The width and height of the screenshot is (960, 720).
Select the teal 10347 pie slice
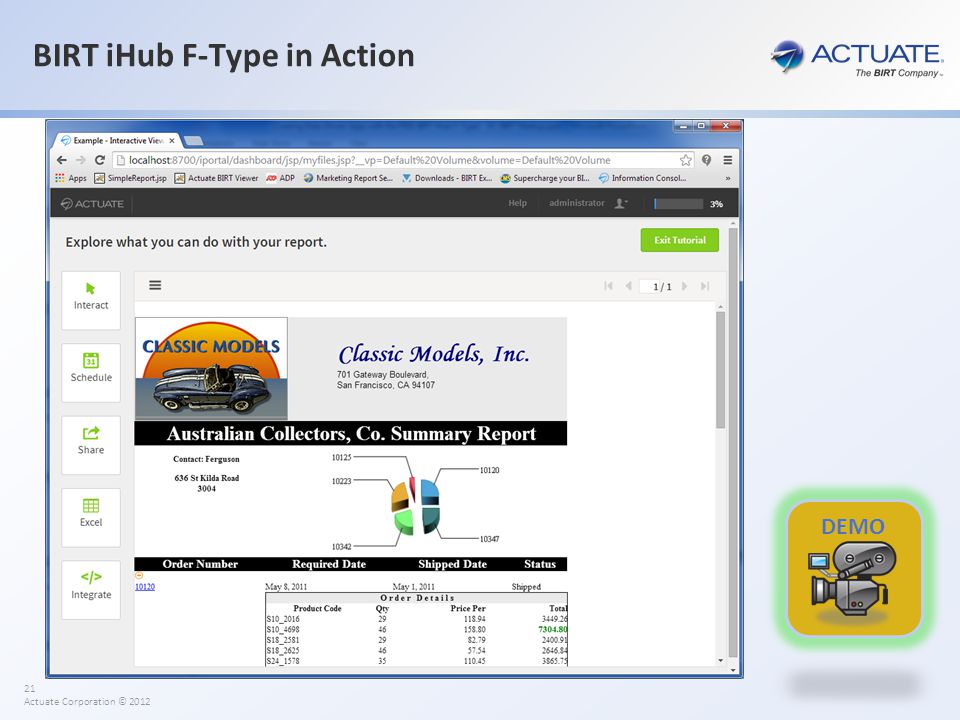[x=430, y=518]
